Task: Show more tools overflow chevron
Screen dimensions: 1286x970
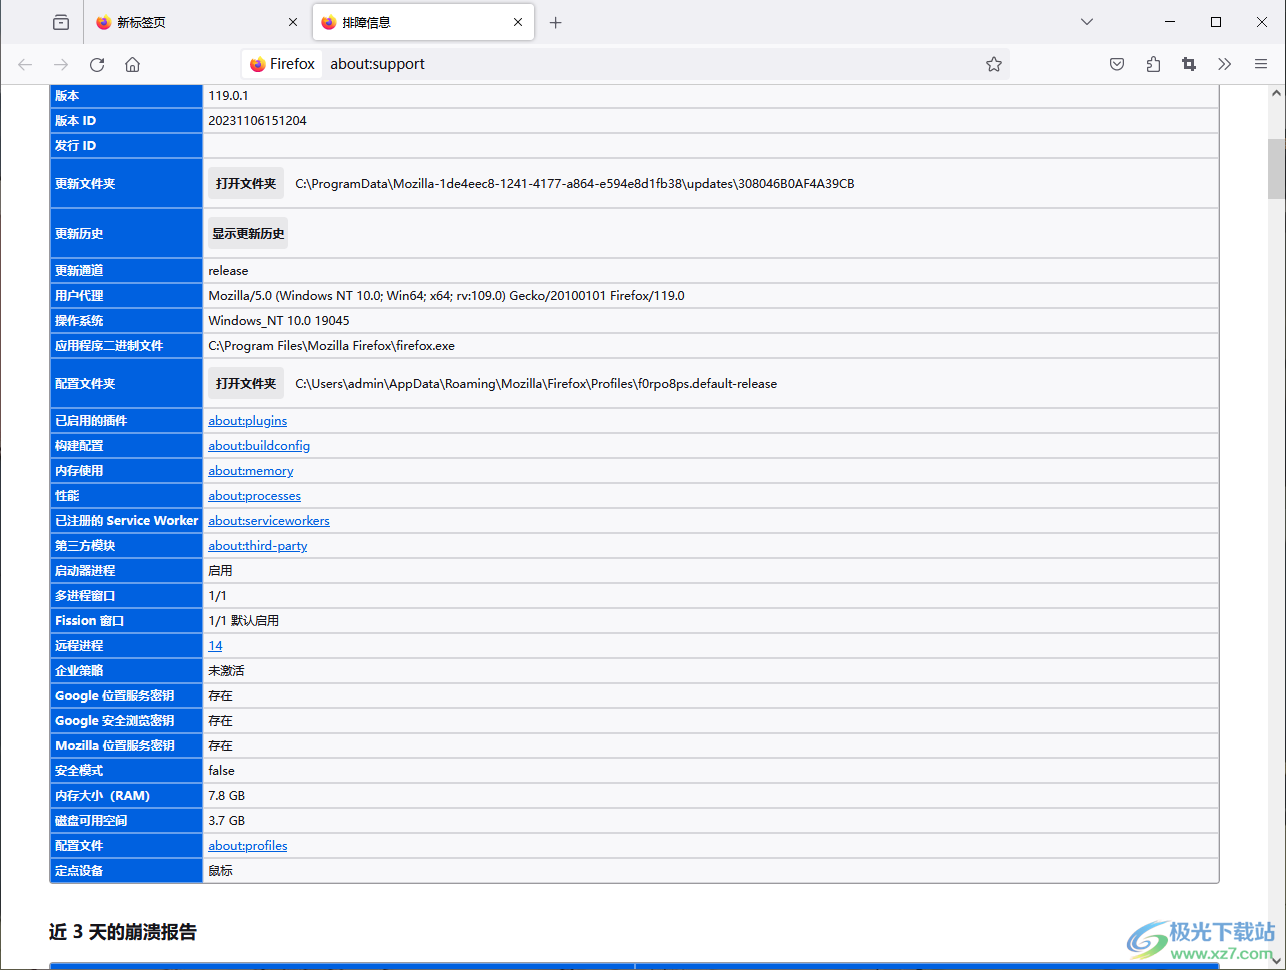Action: [1225, 64]
